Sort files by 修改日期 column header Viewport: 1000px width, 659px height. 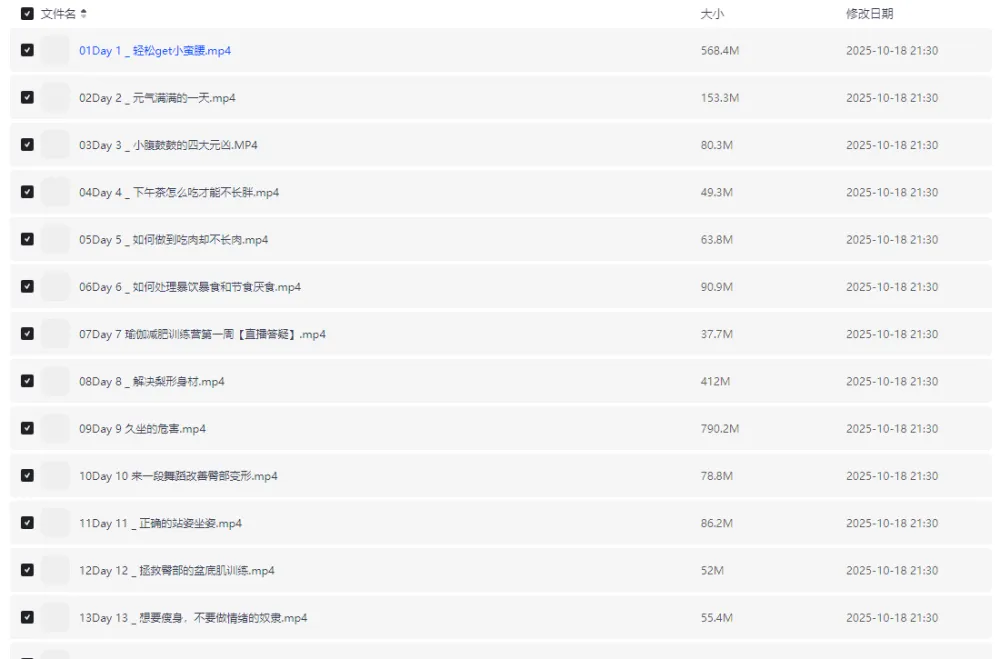869,14
